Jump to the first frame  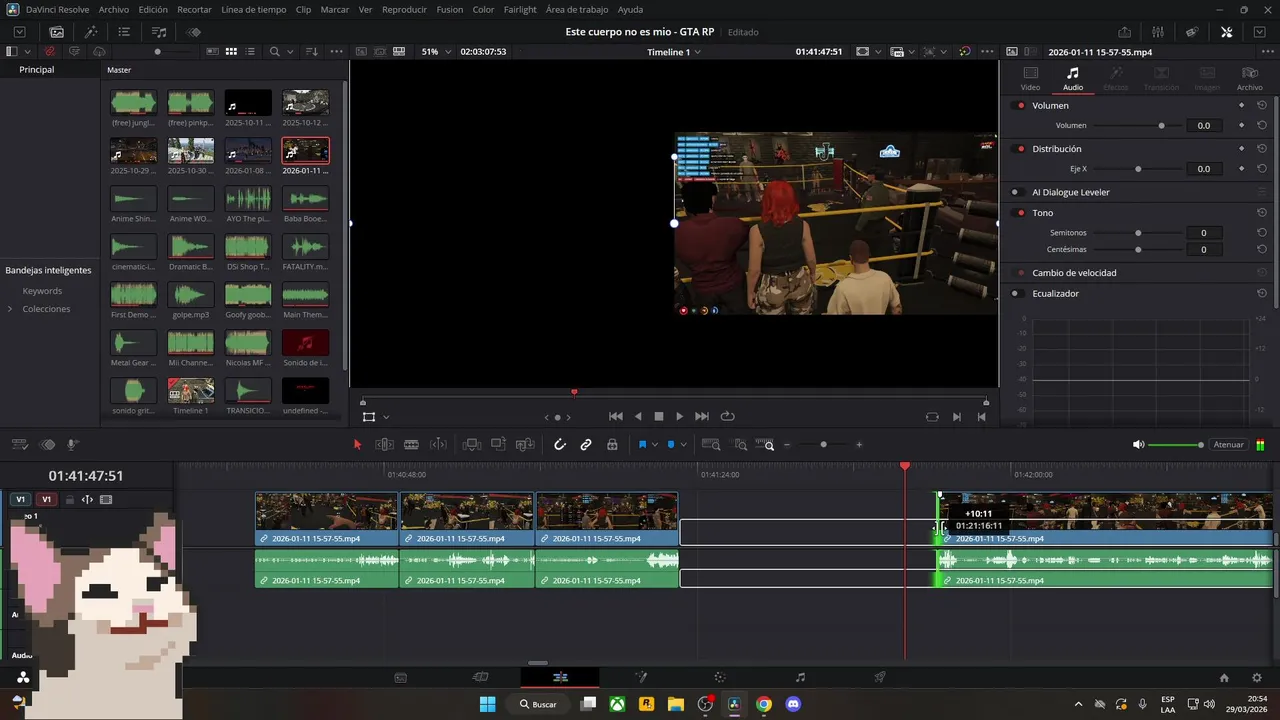coord(616,416)
